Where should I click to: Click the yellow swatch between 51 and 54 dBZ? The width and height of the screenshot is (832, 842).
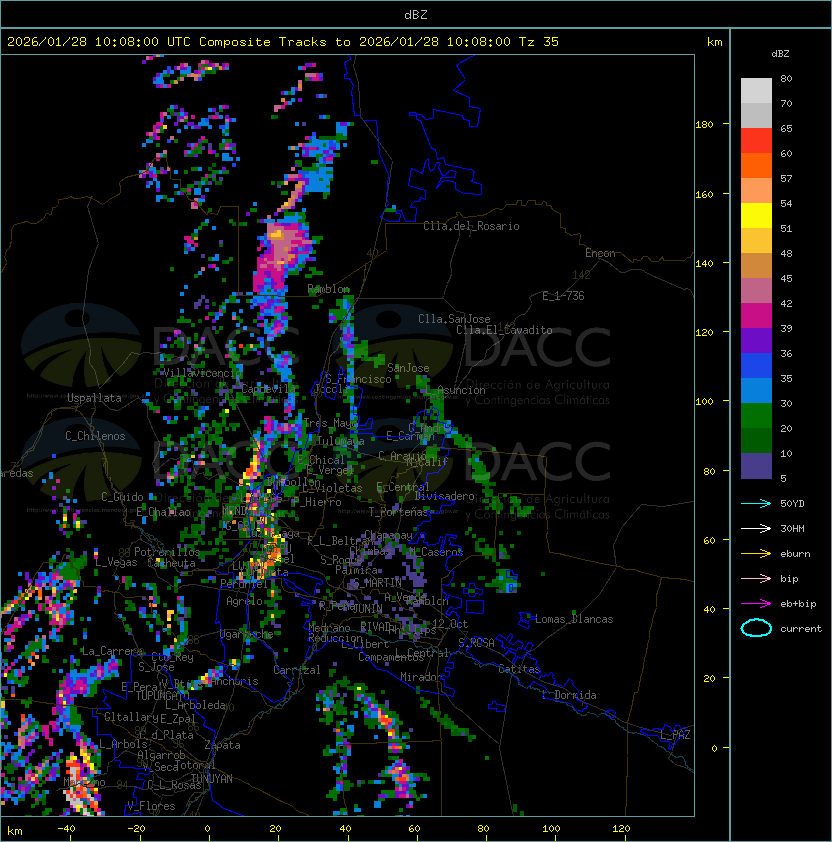click(x=756, y=216)
